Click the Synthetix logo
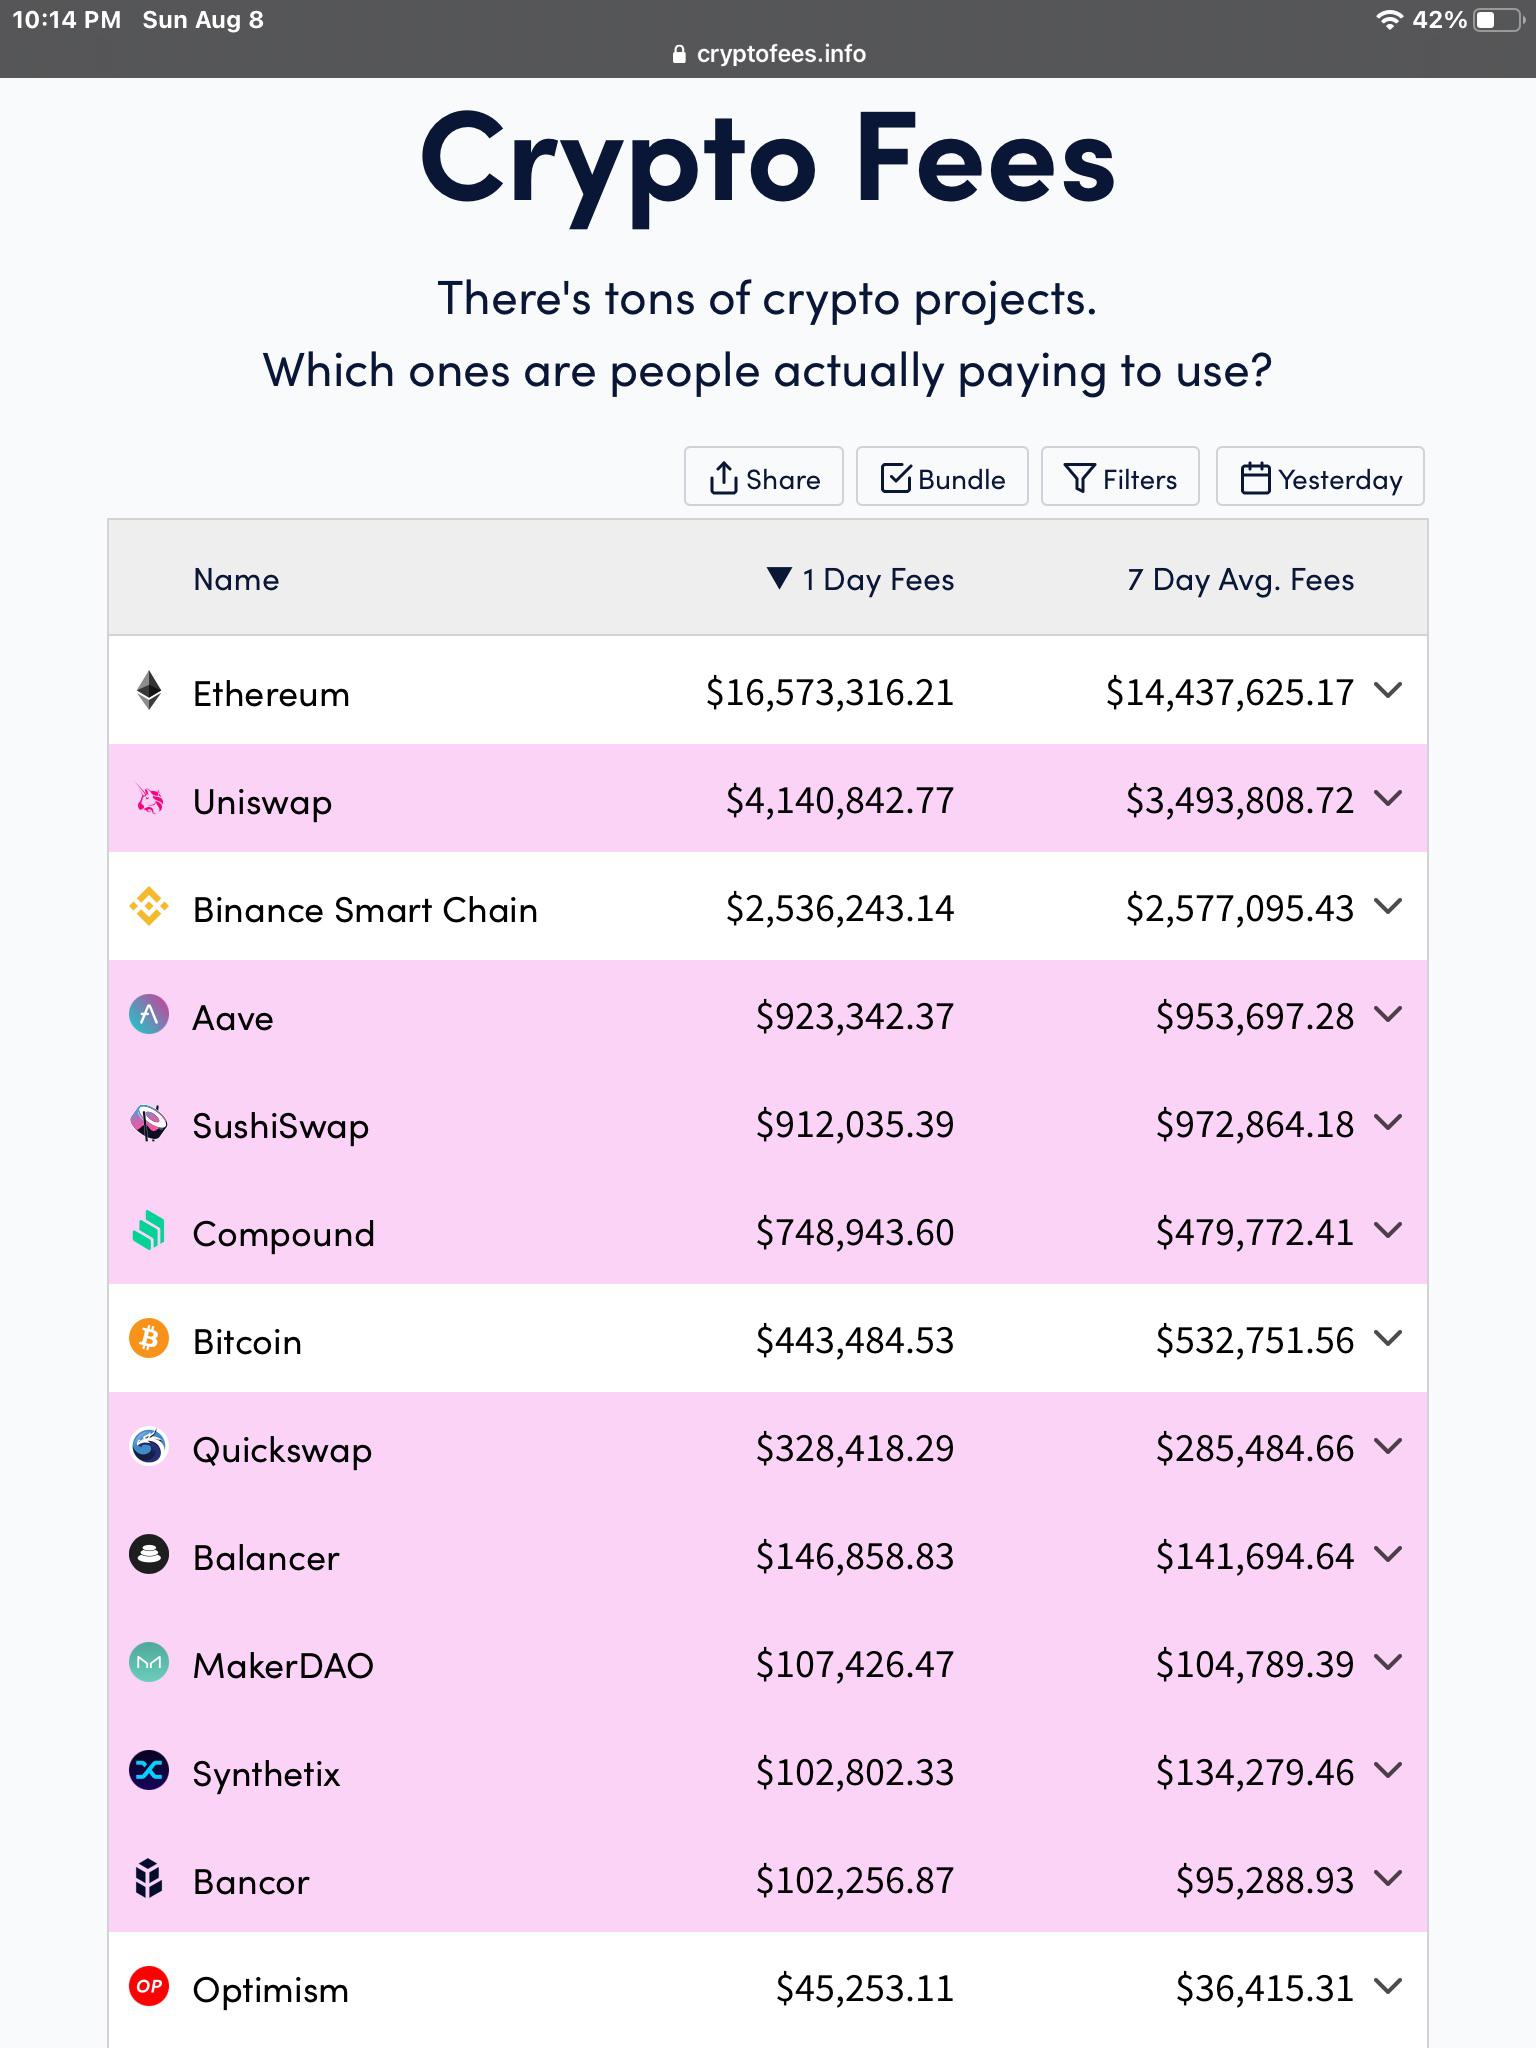The width and height of the screenshot is (1536, 2048). click(148, 1772)
